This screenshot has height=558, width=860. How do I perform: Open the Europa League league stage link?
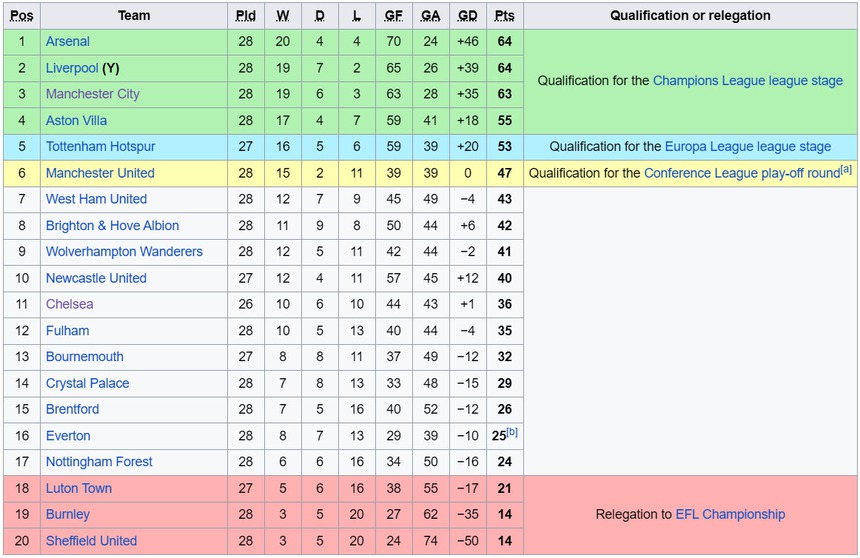point(747,147)
